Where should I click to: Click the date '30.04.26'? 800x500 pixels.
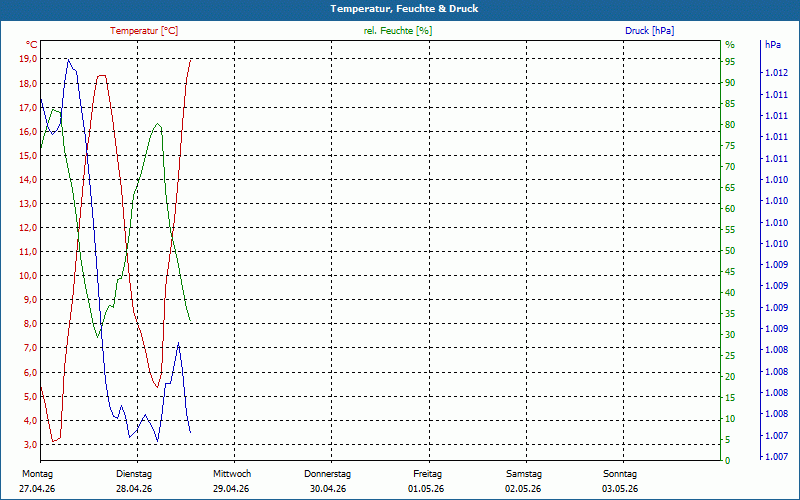328,489
